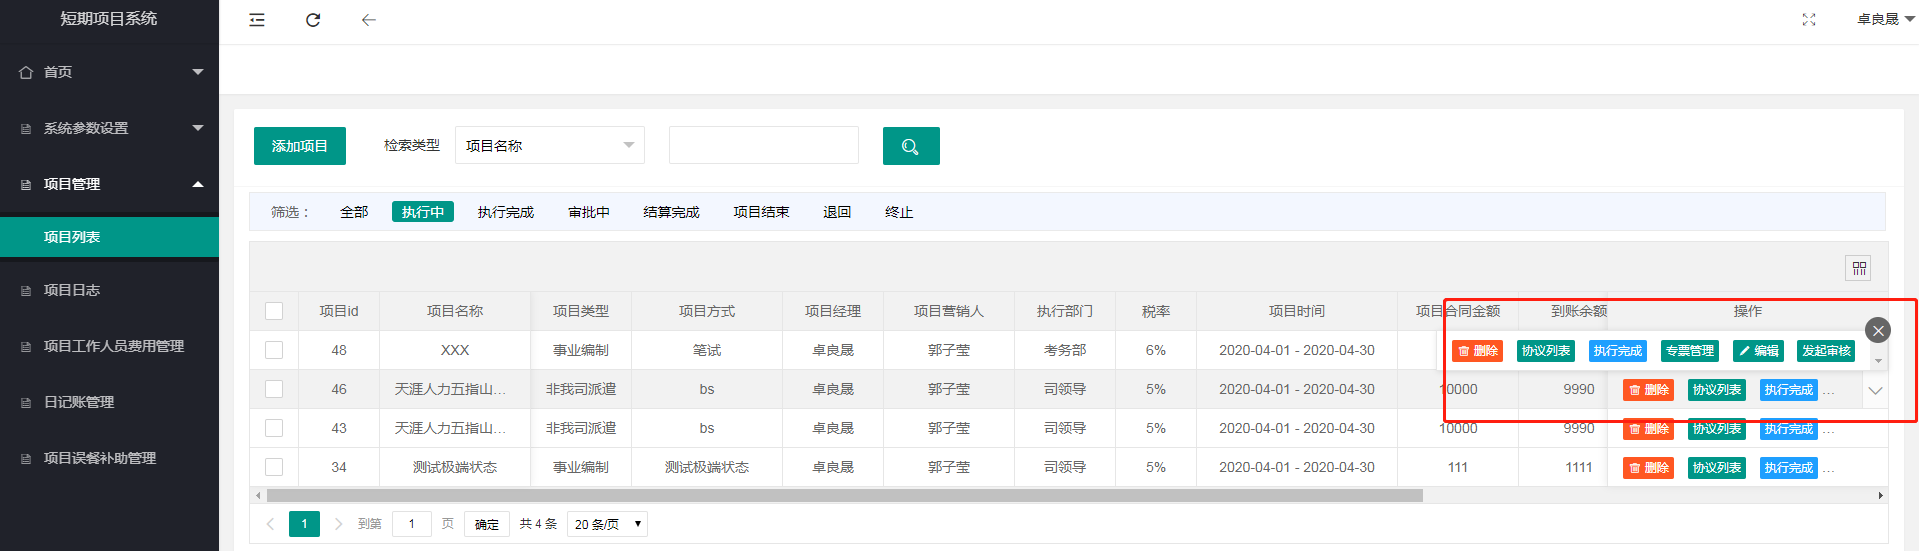Click the horizontal scrollbar under the table
1919x551 pixels.
844,496
